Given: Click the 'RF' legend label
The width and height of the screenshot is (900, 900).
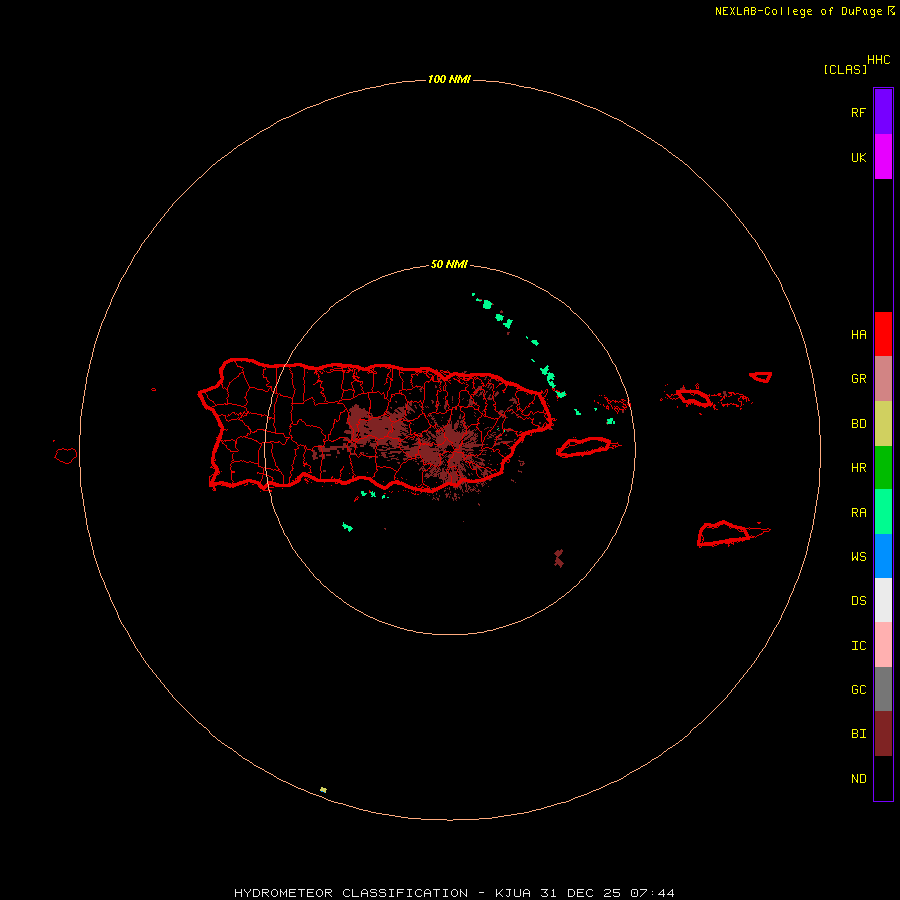Looking at the screenshot, I should click(858, 112).
